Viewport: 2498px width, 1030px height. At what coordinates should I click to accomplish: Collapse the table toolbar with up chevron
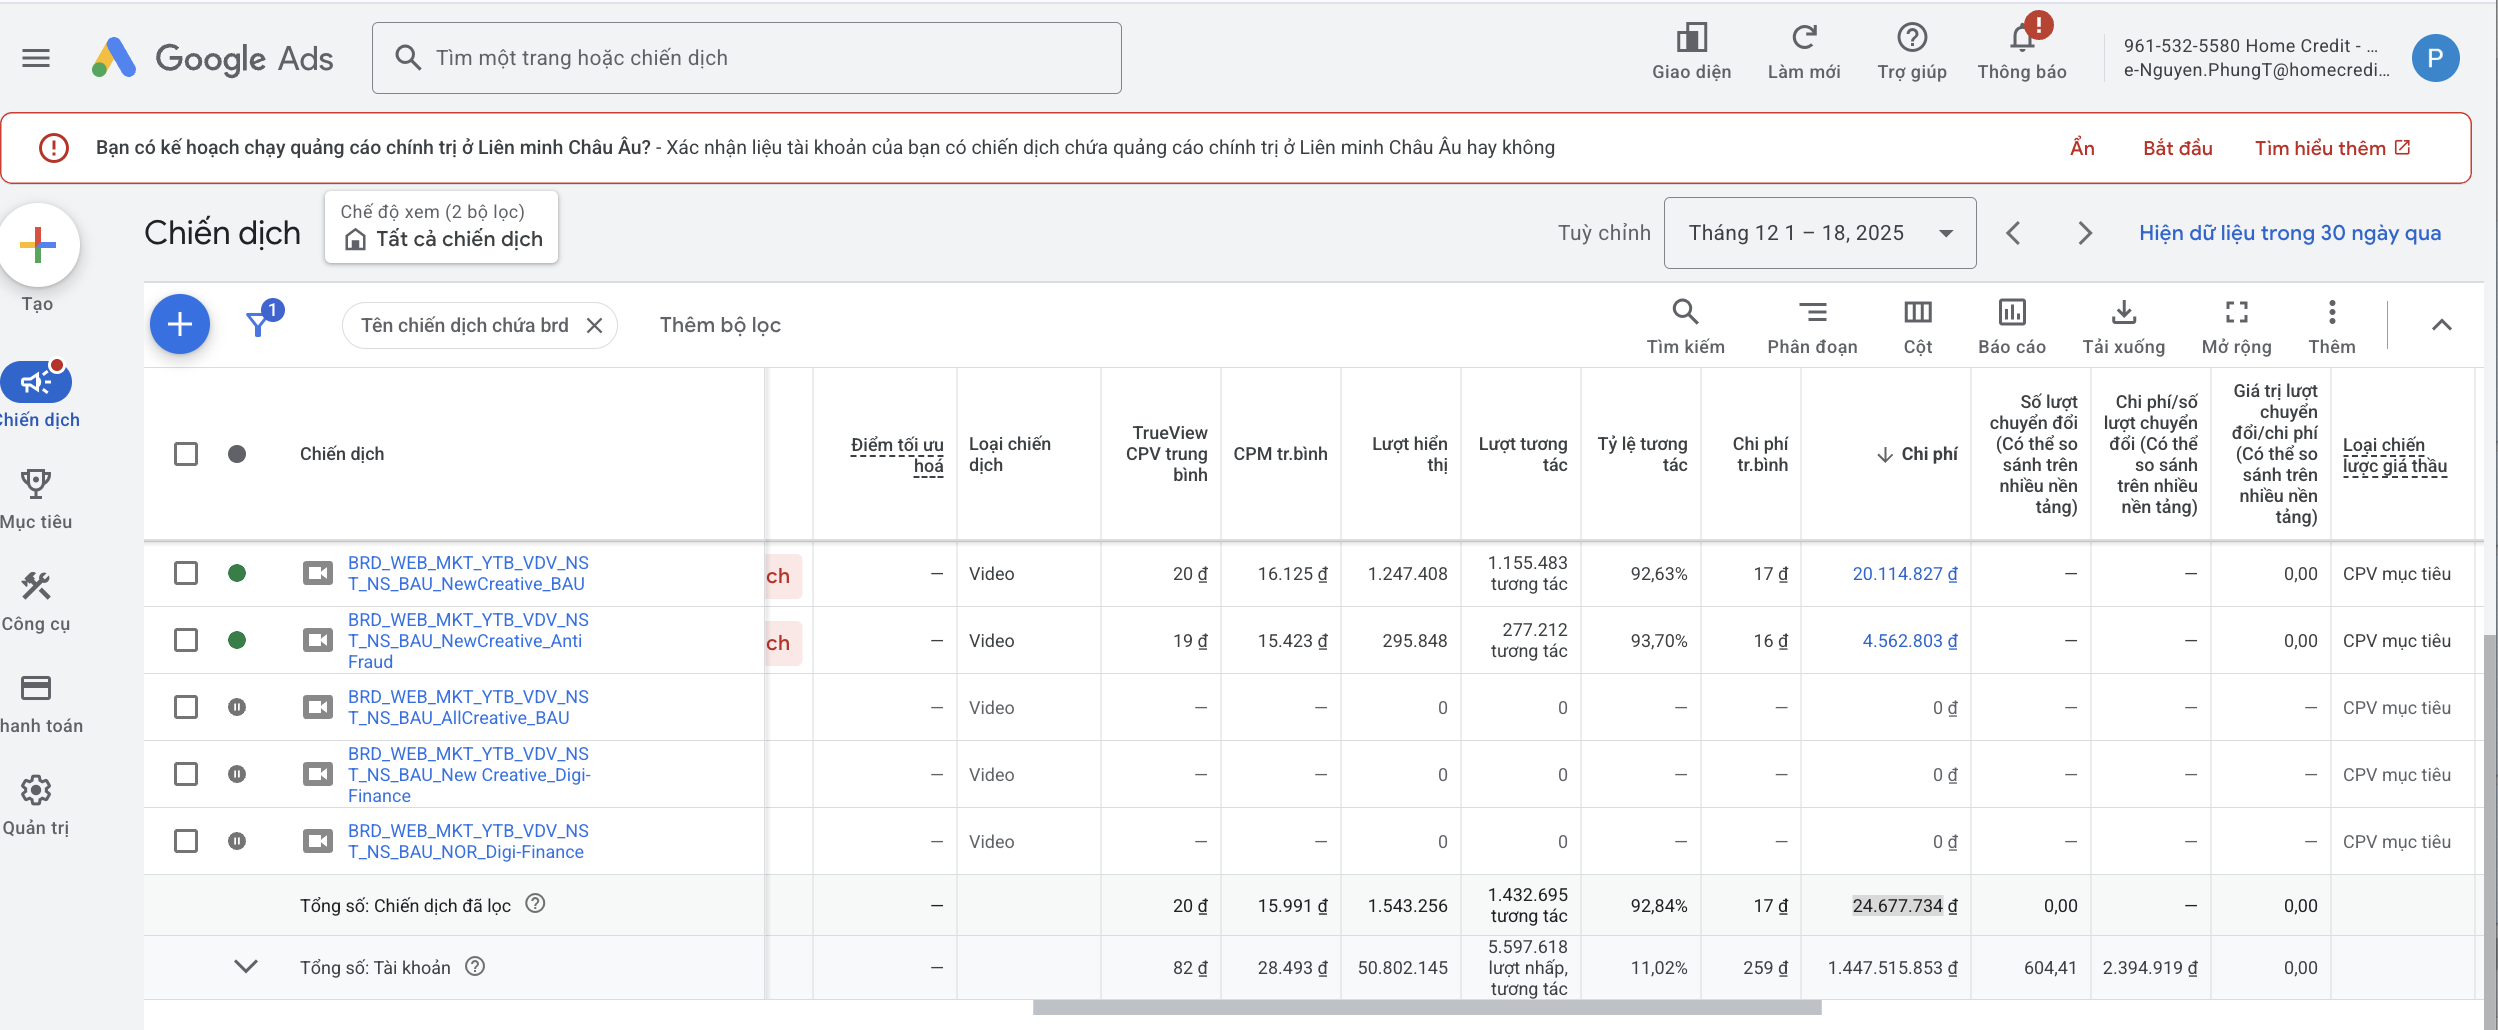tap(2441, 325)
